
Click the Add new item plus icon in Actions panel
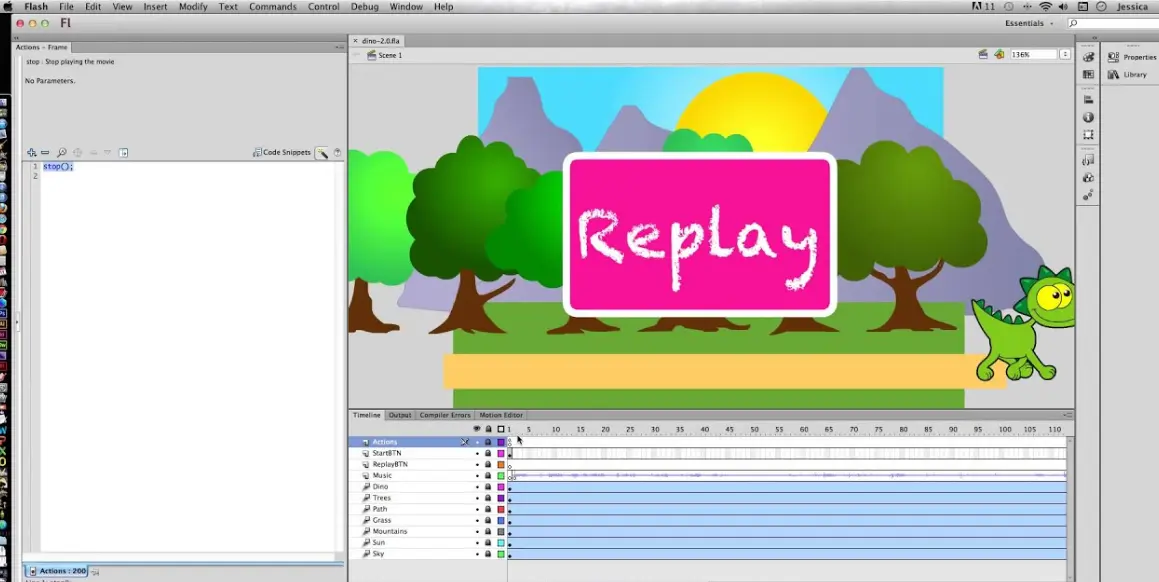tap(32, 152)
